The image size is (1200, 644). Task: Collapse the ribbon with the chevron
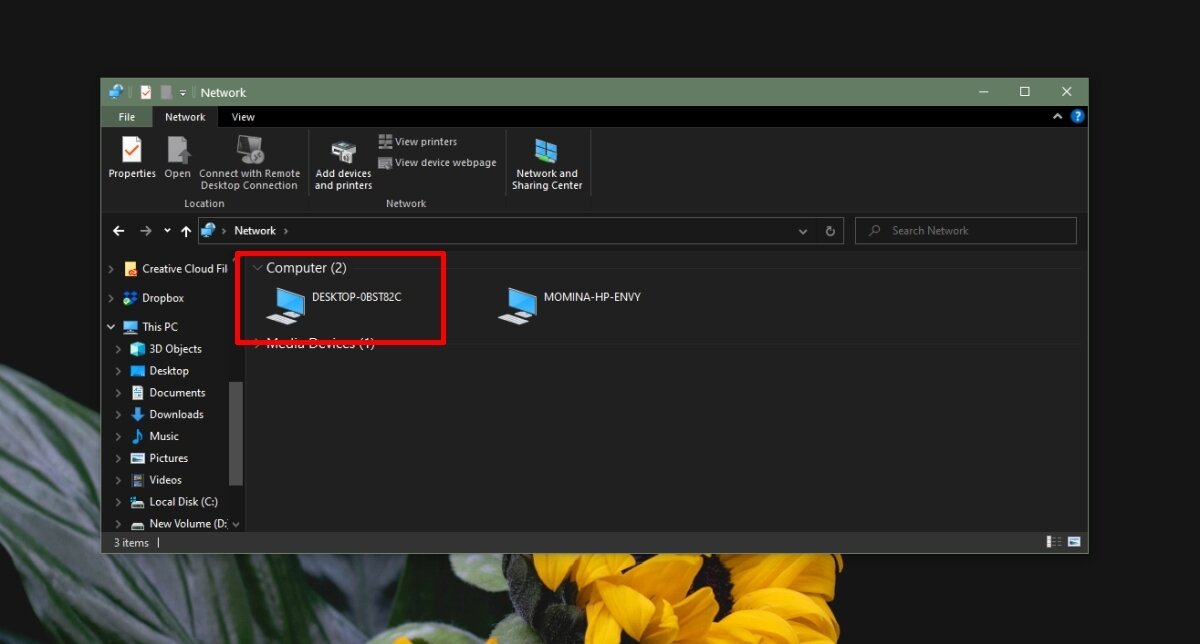coord(1057,116)
